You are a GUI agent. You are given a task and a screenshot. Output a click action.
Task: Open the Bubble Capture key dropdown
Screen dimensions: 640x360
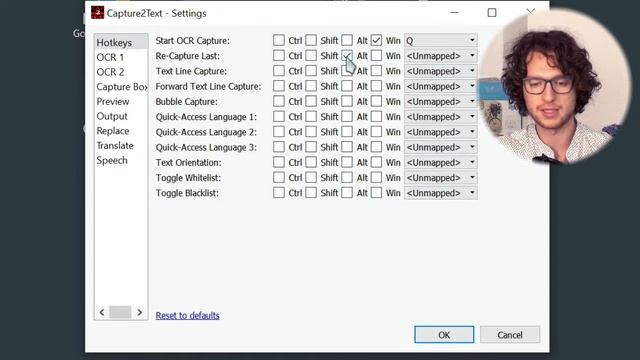click(x=441, y=101)
